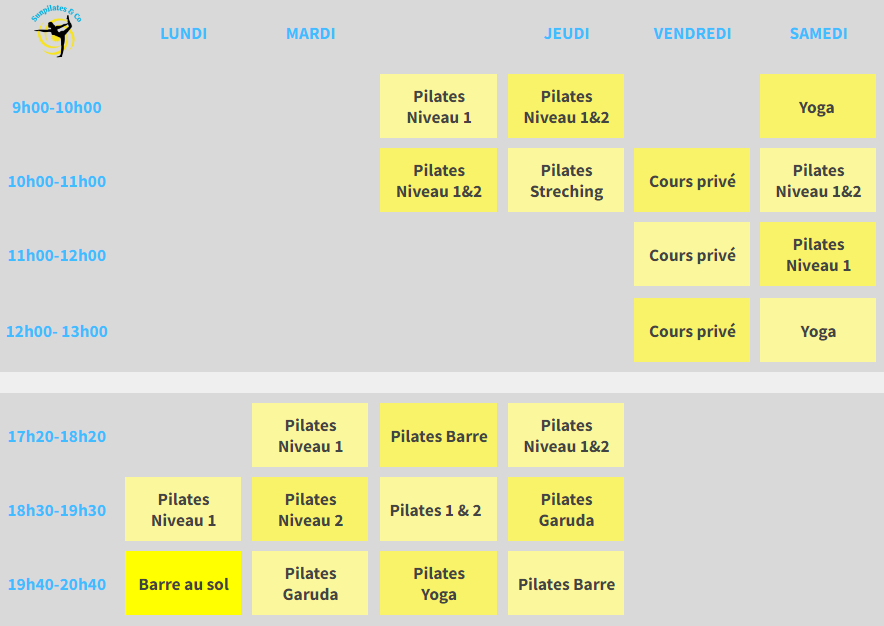Click the Pilates Yoga class at 19h40
The width and height of the screenshot is (884, 626).
coord(438,583)
